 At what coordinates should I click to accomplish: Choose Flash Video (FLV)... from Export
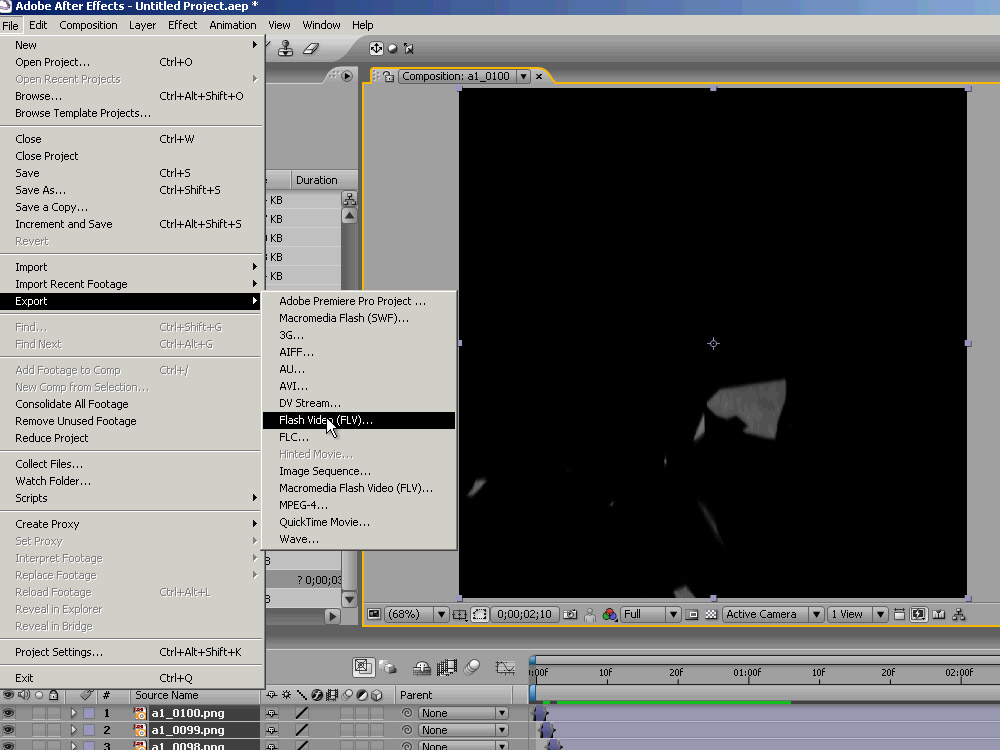click(358, 420)
